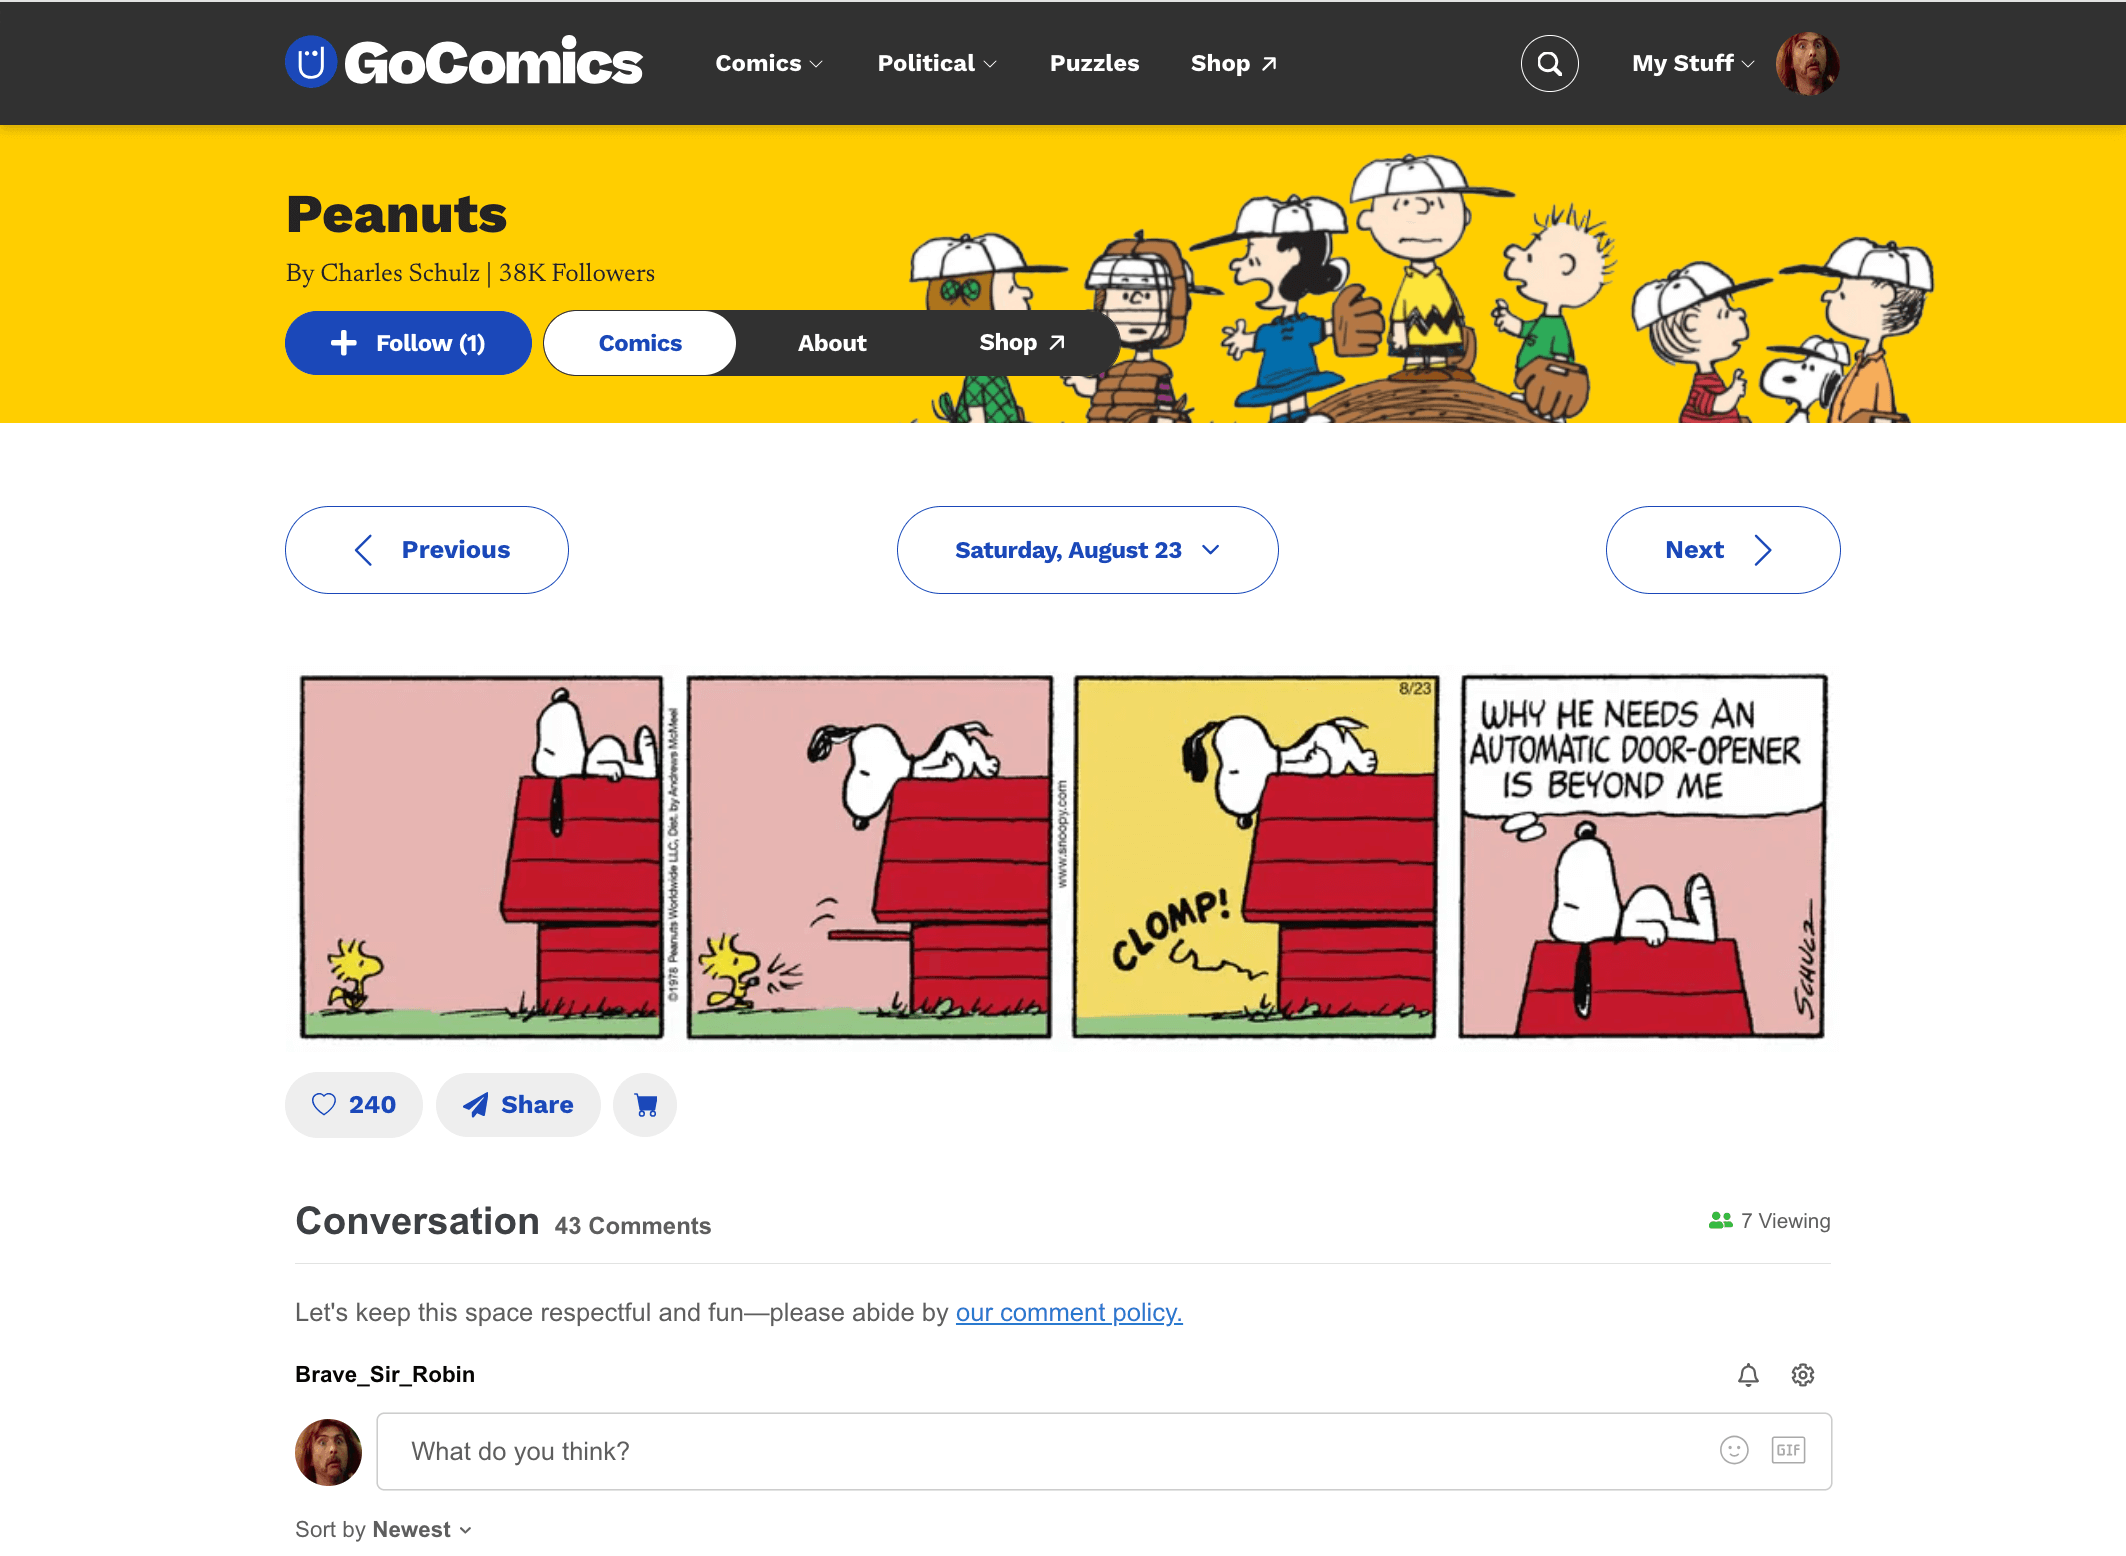Image resolution: width=2126 pixels, height=1556 pixels.
Task: Open the comment settings gear icon
Action: [1803, 1375]
